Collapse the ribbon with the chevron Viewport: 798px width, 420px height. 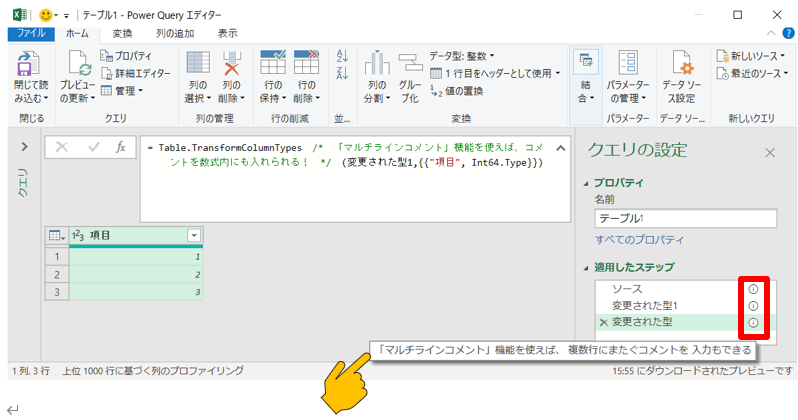click(771, 33)
